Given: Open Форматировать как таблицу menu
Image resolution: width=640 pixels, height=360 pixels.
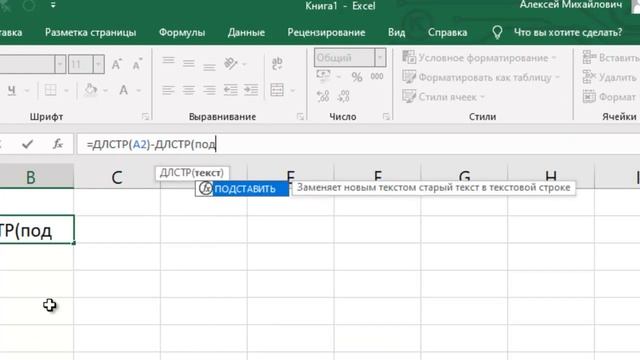Looking at the screenshot, I should pyautogui.click(x=481, y=77).
